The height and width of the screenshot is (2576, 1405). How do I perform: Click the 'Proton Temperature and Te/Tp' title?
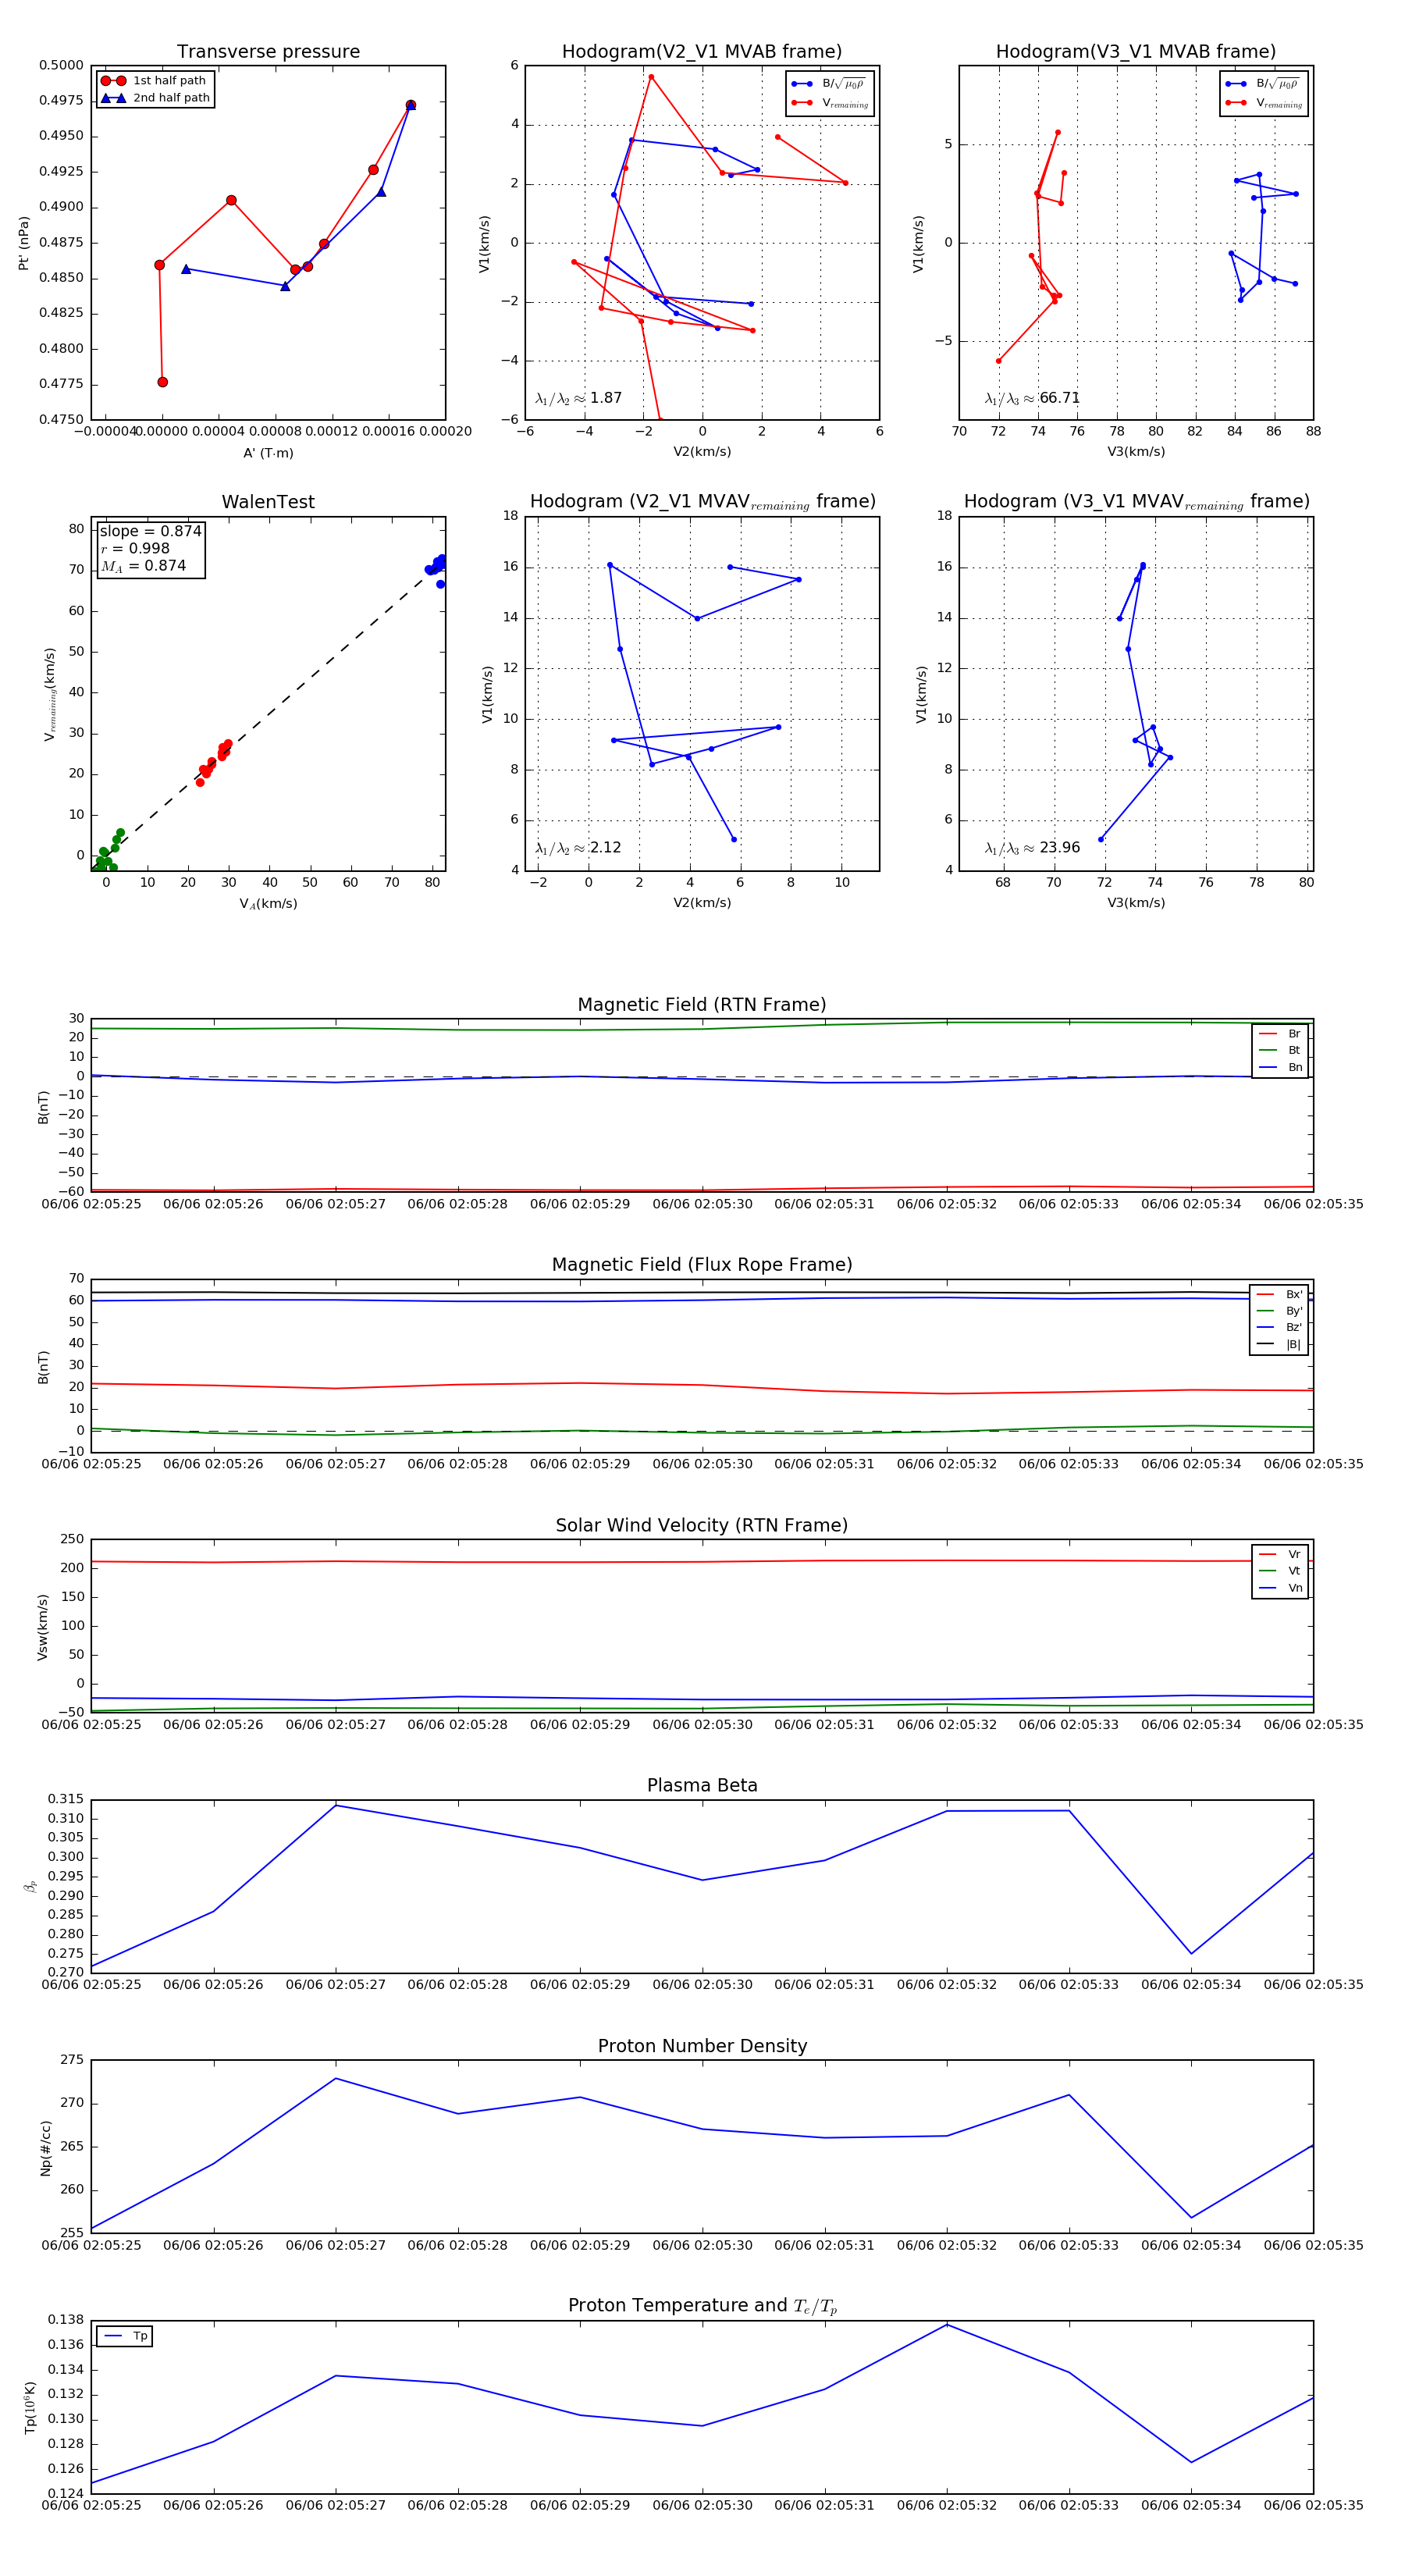tap(702, 2306)
